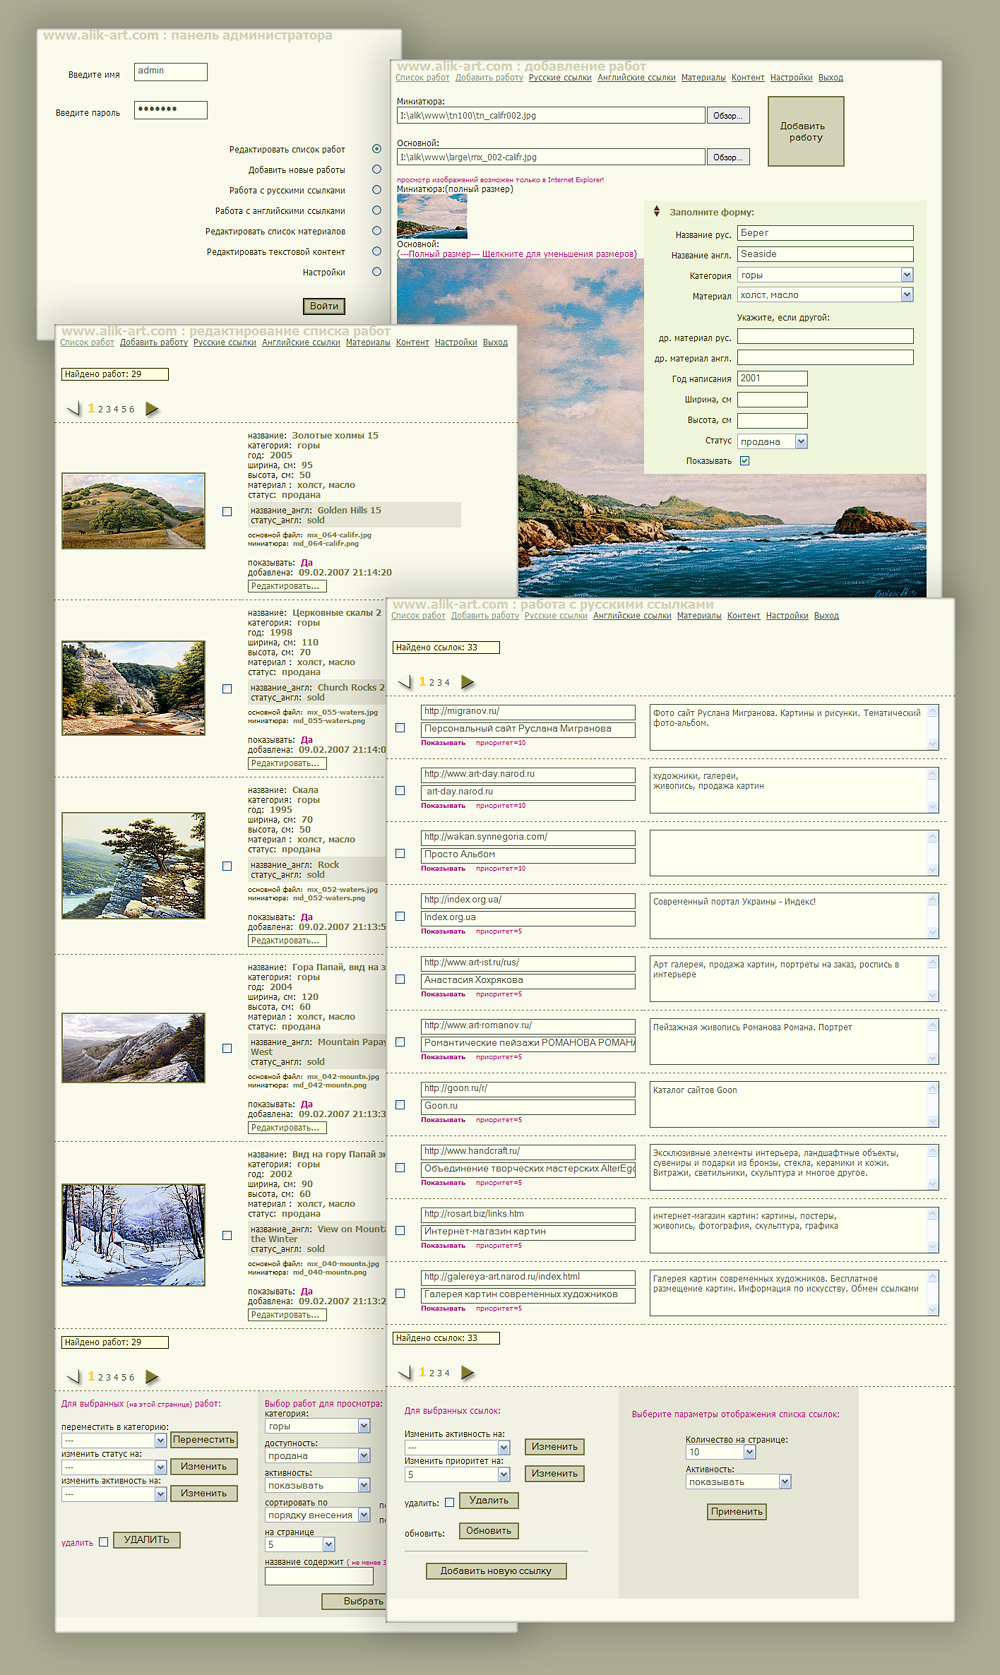Tick 'удалить' checkbox next to УДАЛИТЬ button
The image size is (1000, 1675).
point(103,1542)
